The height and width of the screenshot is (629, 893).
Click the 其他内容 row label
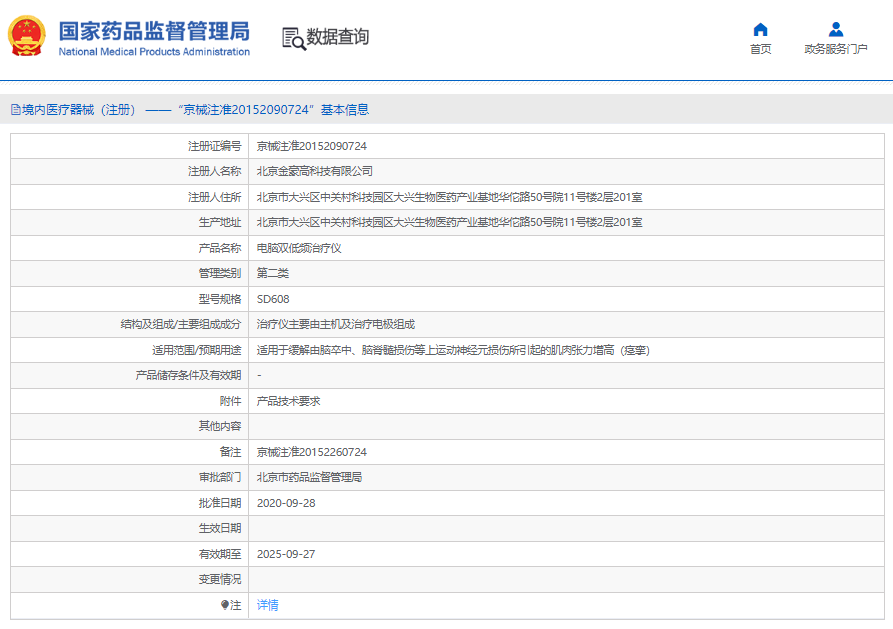pos(220,426)
